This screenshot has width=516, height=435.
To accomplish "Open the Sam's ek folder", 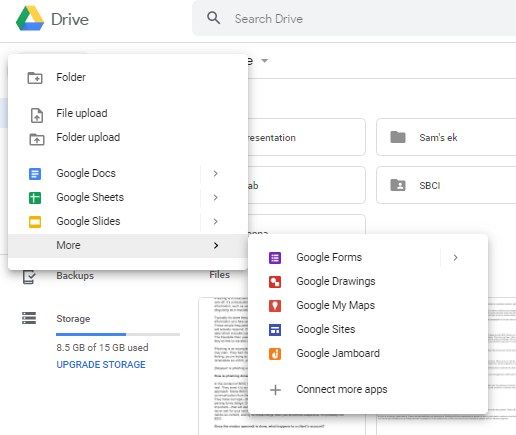I will pos(446,137).
